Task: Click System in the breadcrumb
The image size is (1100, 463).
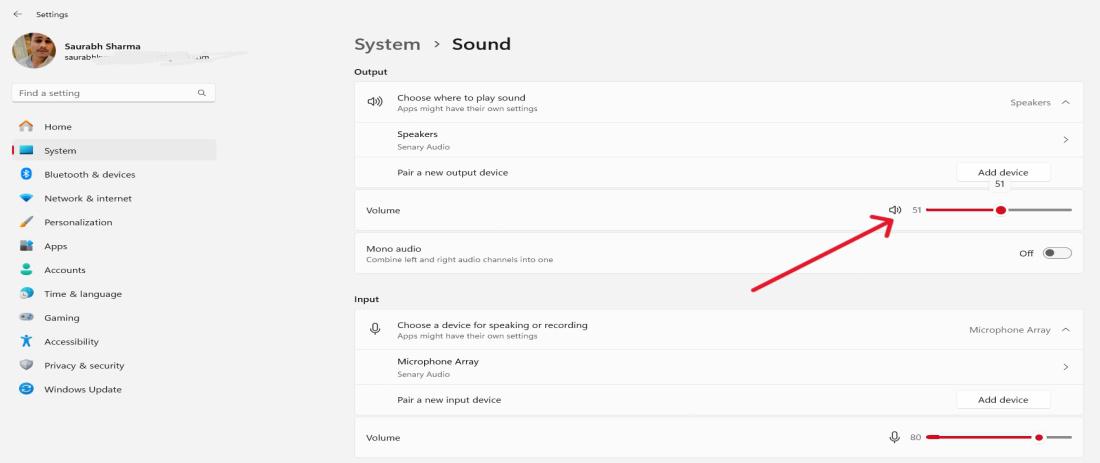Action: point(387,44)
